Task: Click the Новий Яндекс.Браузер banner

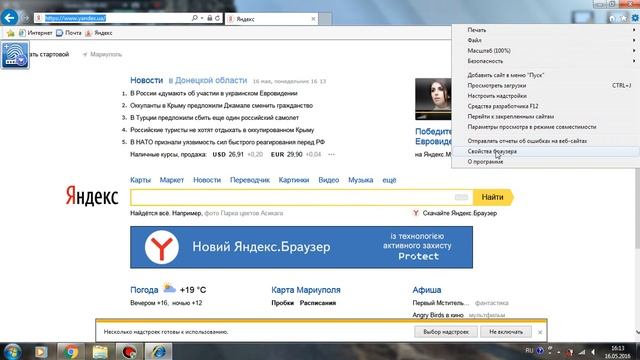Action: pos(301,247)
